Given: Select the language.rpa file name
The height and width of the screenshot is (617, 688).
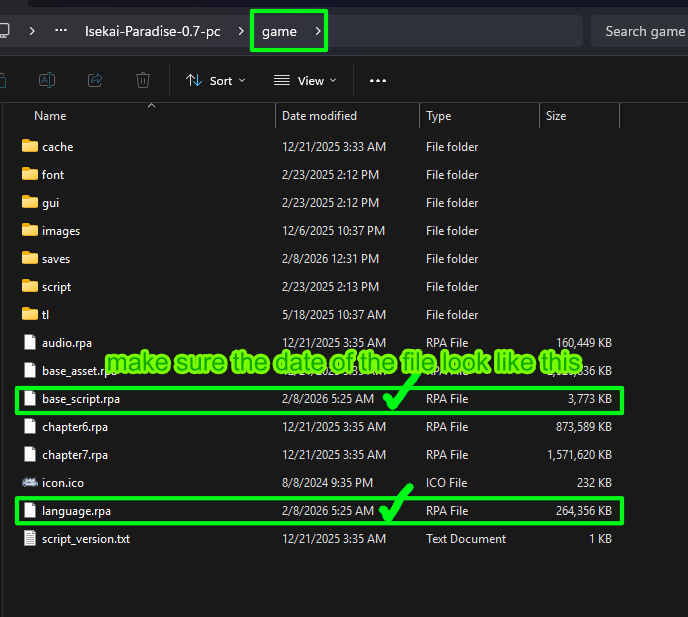Looking at the screenshot, I should [76, 512].
